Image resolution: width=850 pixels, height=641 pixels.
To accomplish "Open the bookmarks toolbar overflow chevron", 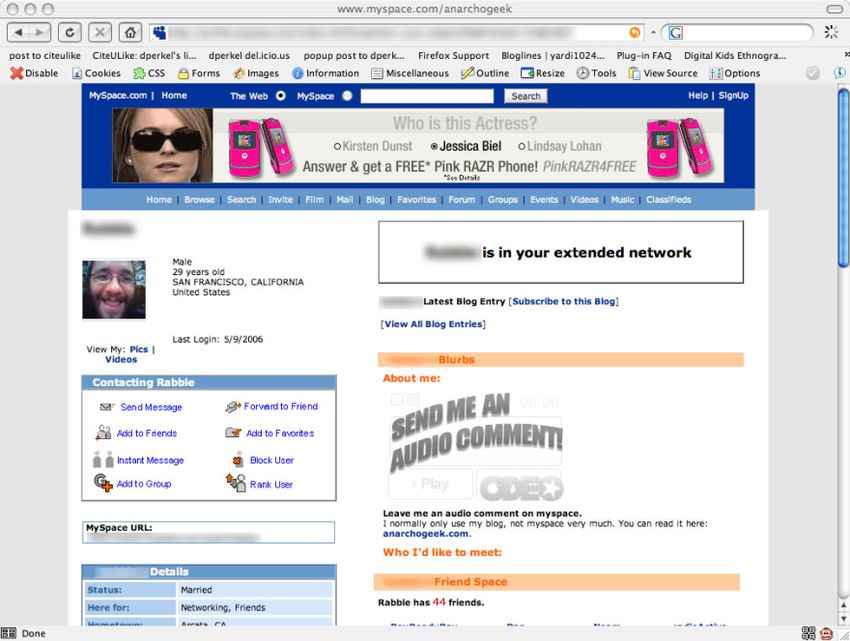I will (846, 55).
